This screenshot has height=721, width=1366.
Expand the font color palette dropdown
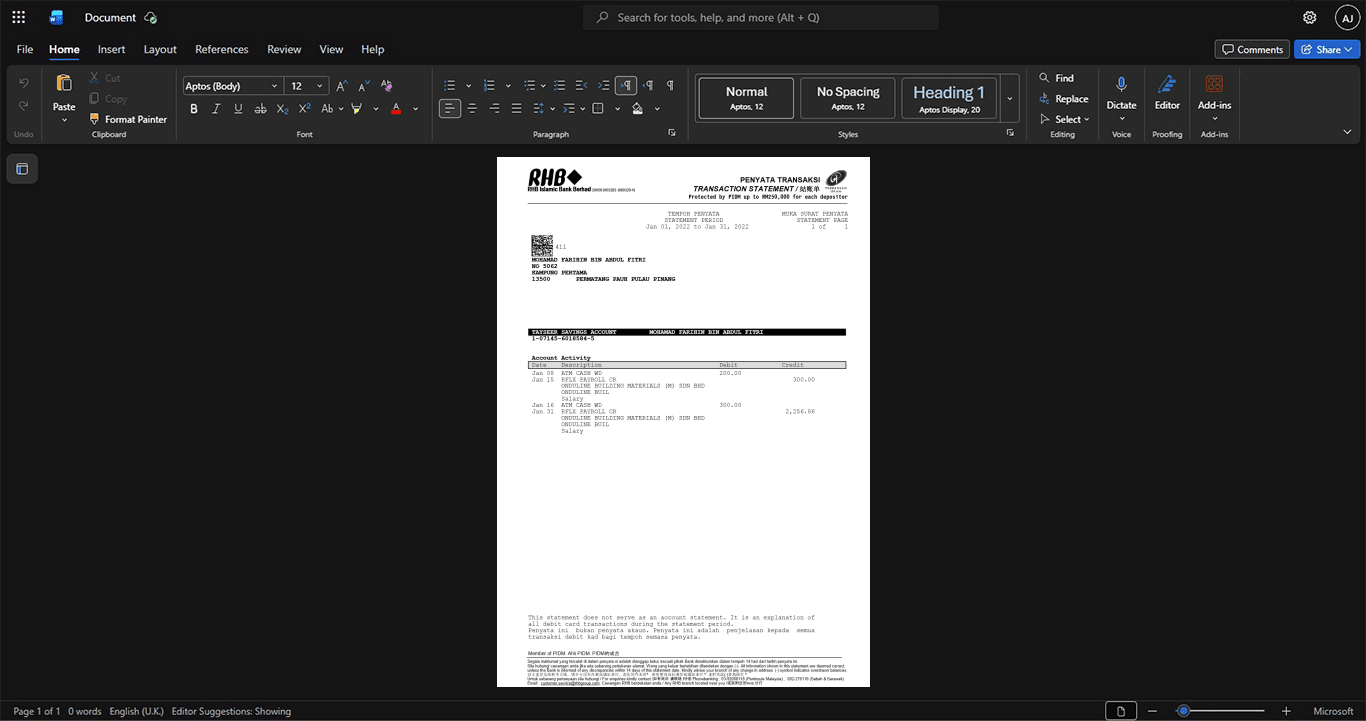[x=415, y=108]
